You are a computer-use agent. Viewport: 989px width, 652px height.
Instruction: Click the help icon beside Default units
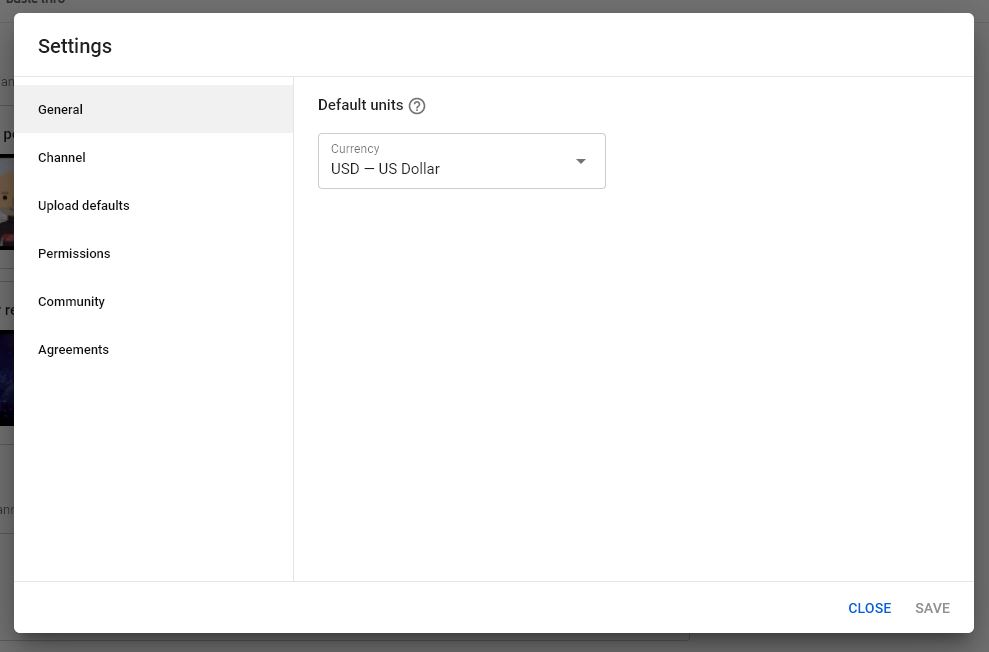(417, 106)
